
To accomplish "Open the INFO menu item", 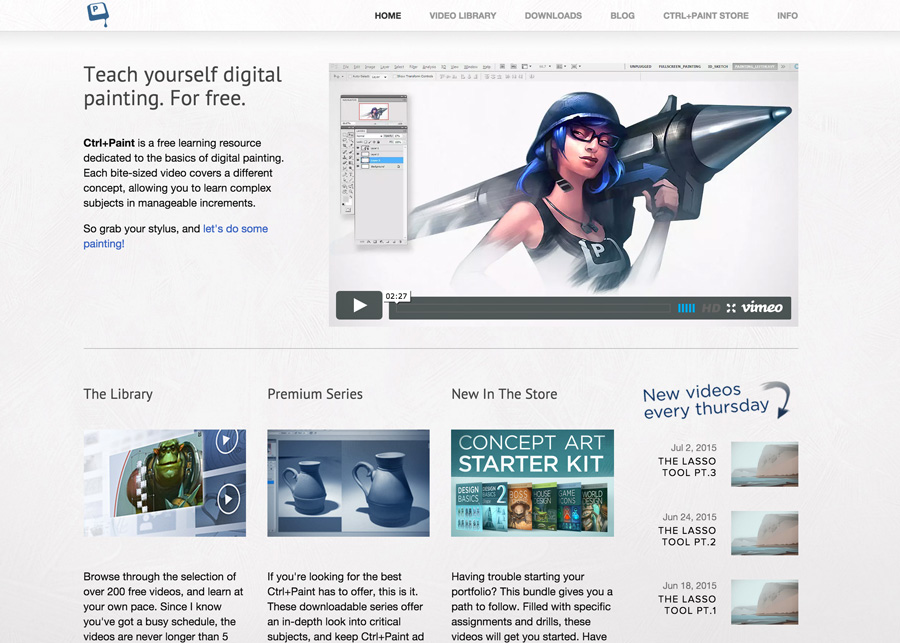I will click(x=788, y=16).
